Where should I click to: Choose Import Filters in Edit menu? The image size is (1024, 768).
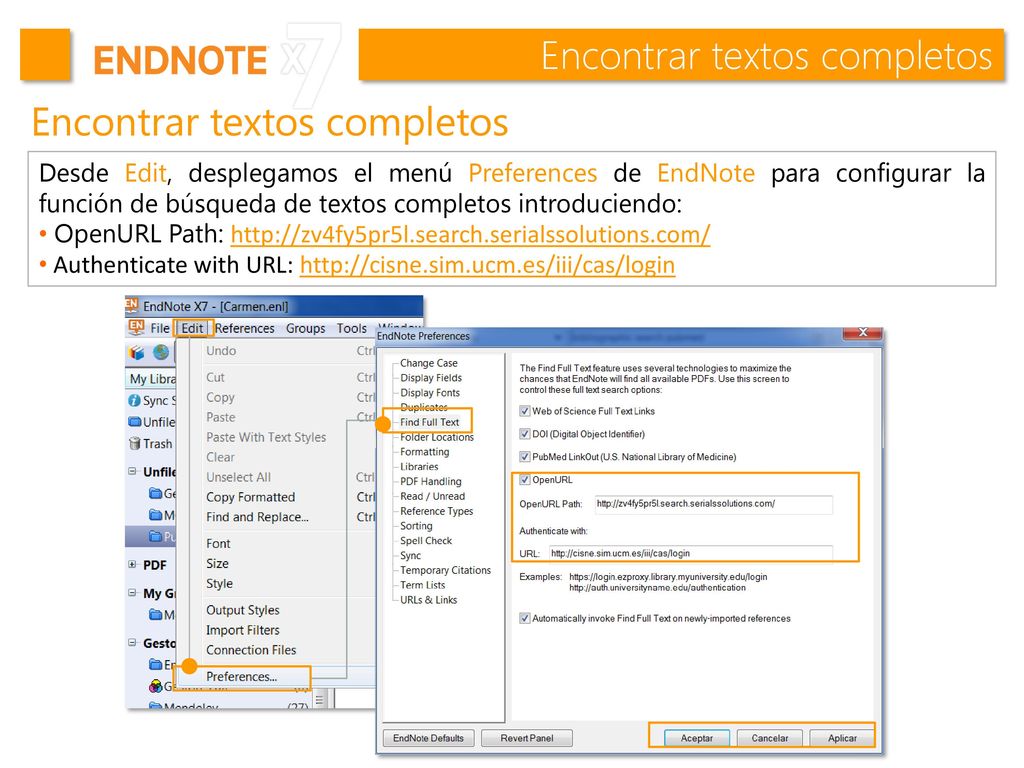pos(243,630)
